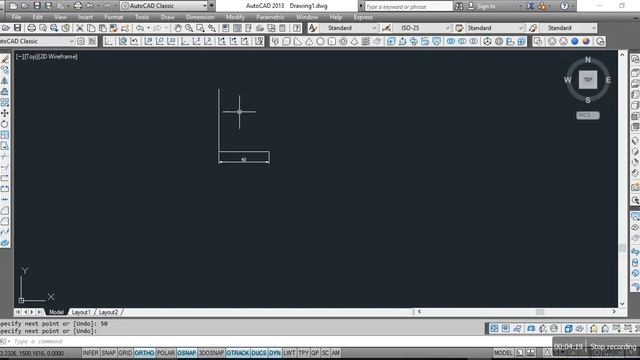Click the keyword search input field
The height and width of the screenshot is (360, 640).
coord(408,7)
